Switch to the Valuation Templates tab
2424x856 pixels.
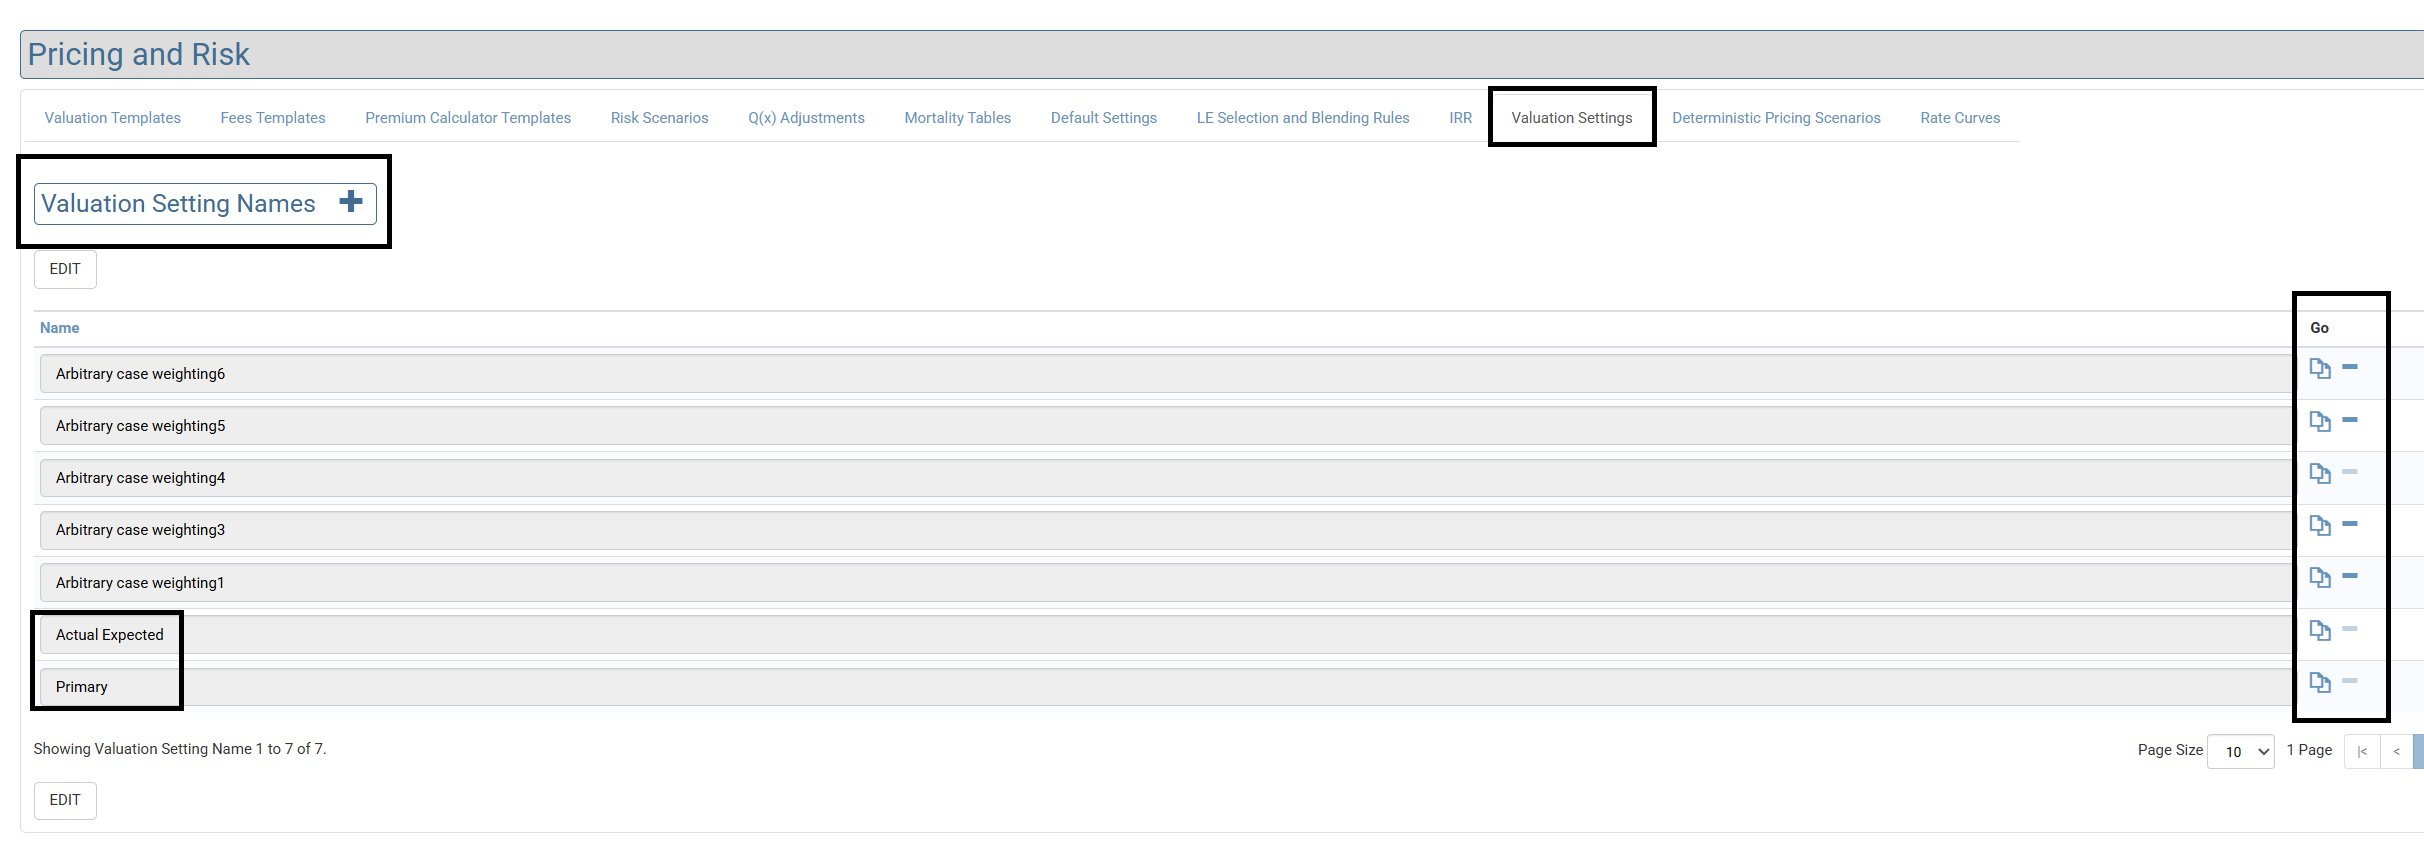click(112, 118)
